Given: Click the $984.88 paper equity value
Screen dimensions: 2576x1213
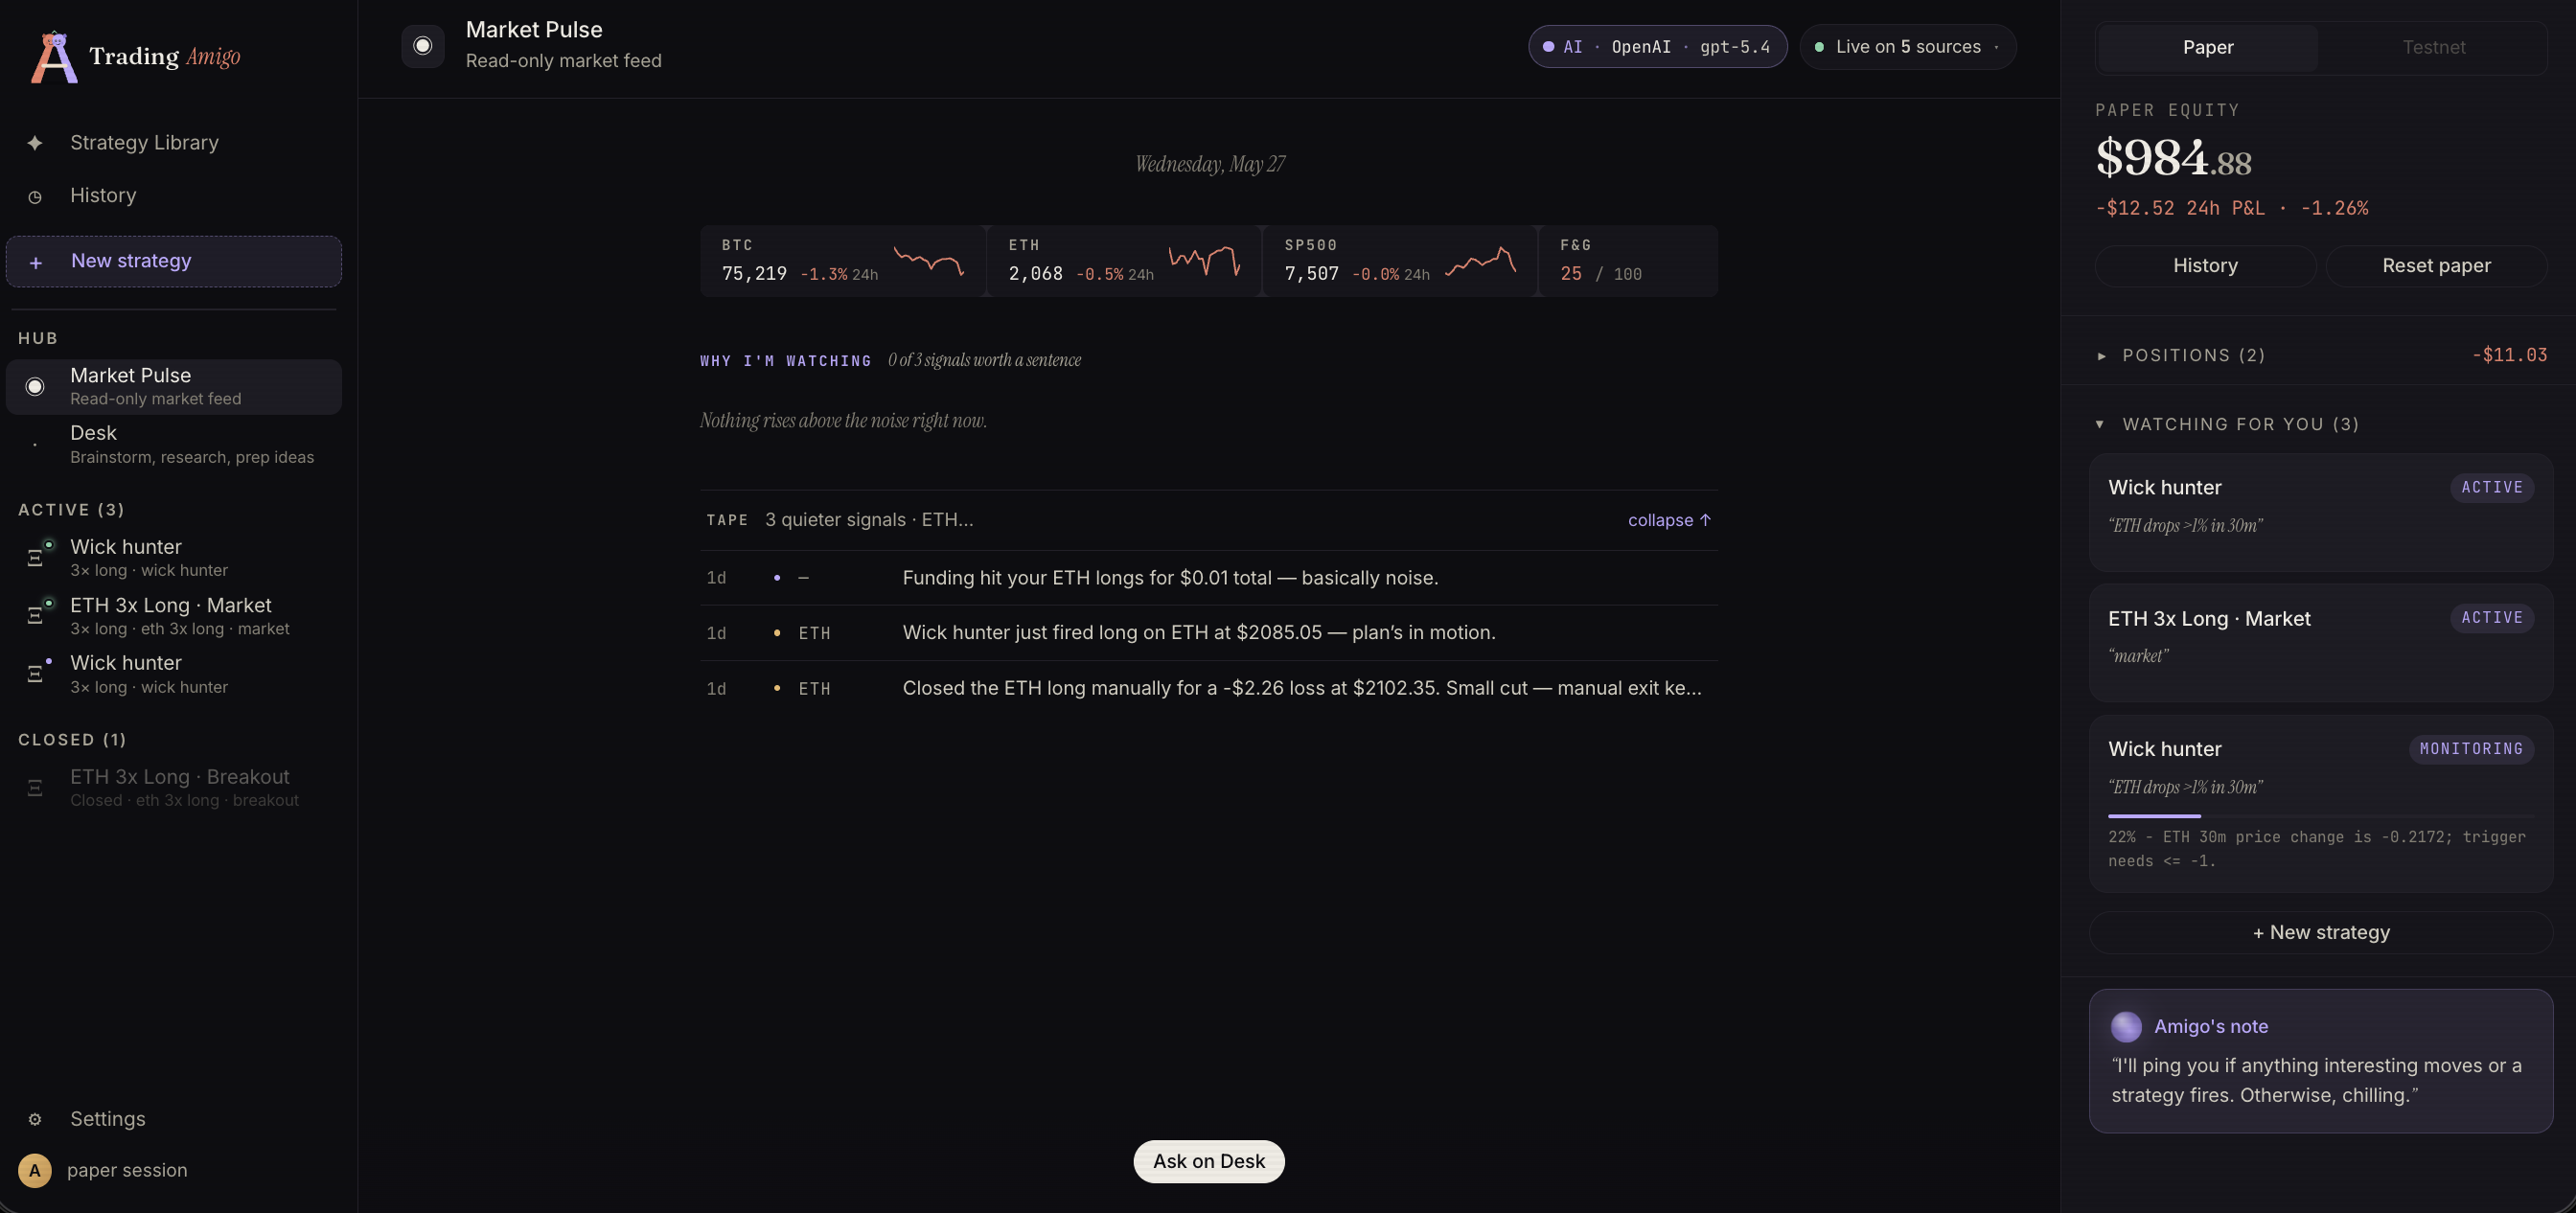Looking at the screenshot, I should point(2173,158).
